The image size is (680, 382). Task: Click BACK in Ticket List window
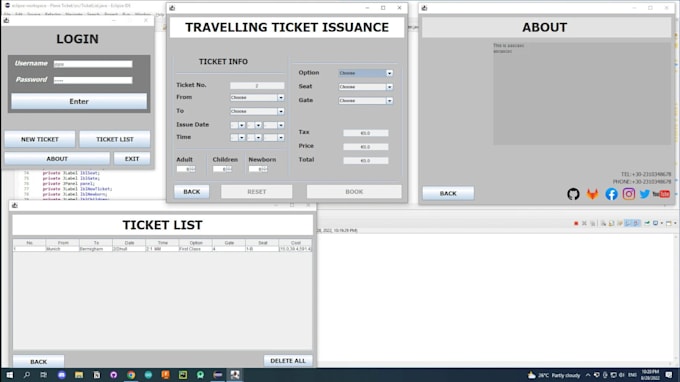[x=39, y=361]
